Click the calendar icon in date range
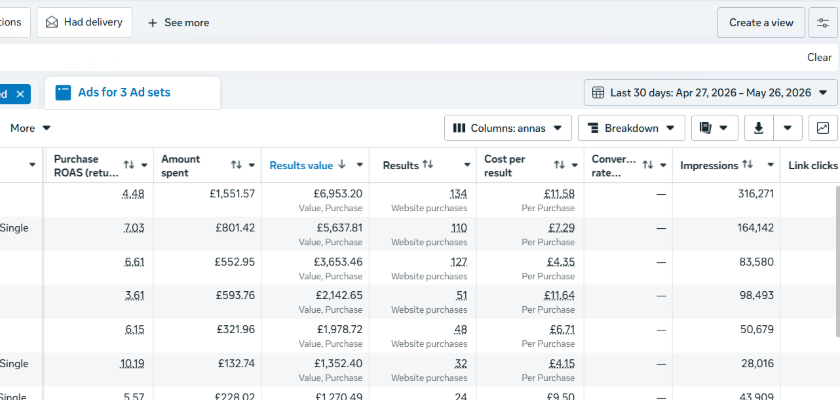This screenshot has height=400, width=840. pos(598,93)
